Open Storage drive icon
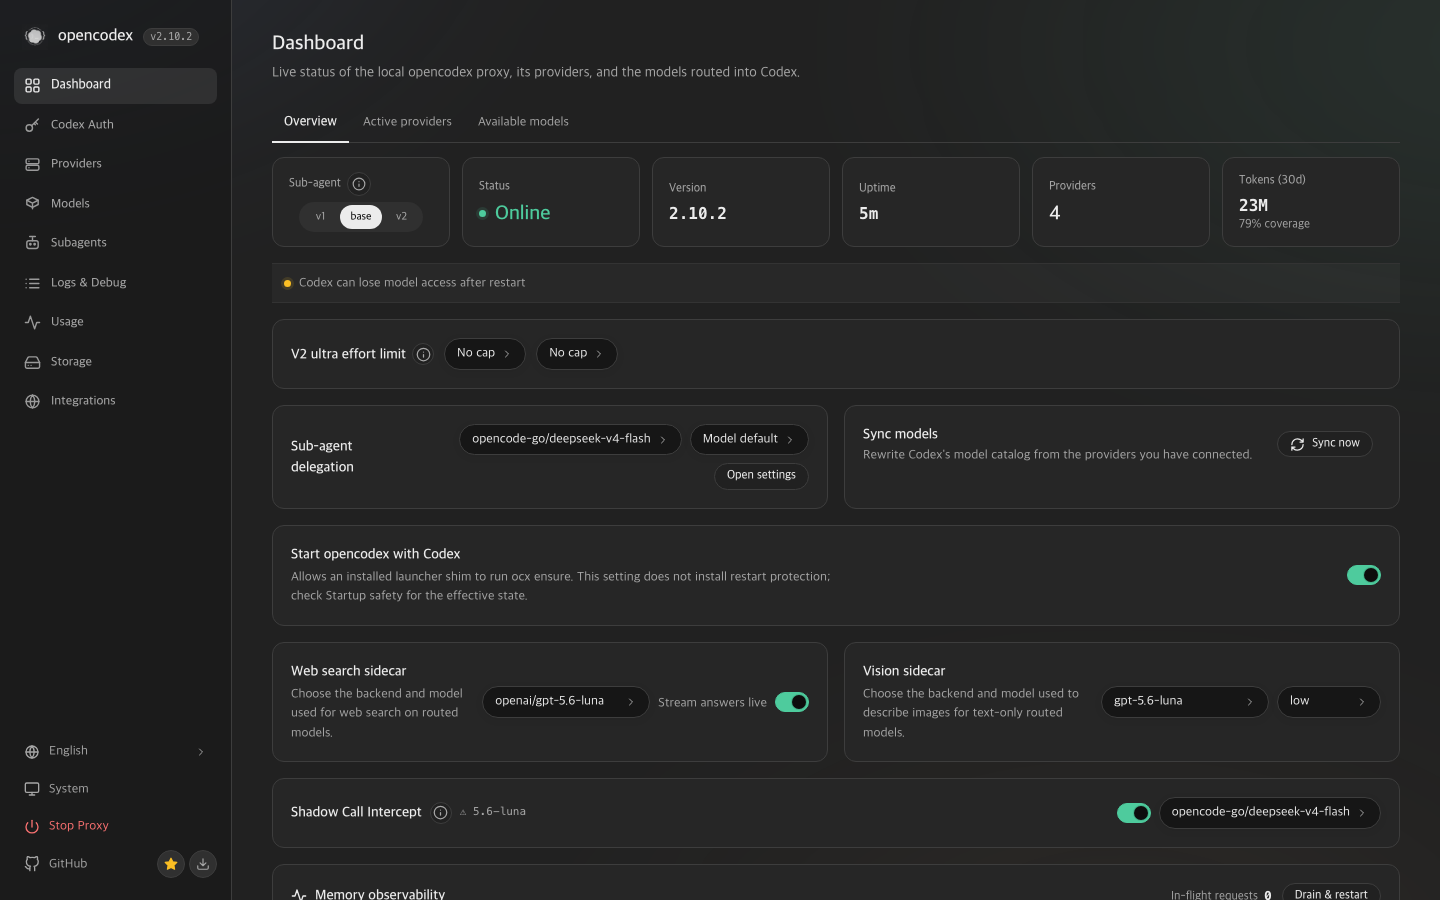 [32, 362]
